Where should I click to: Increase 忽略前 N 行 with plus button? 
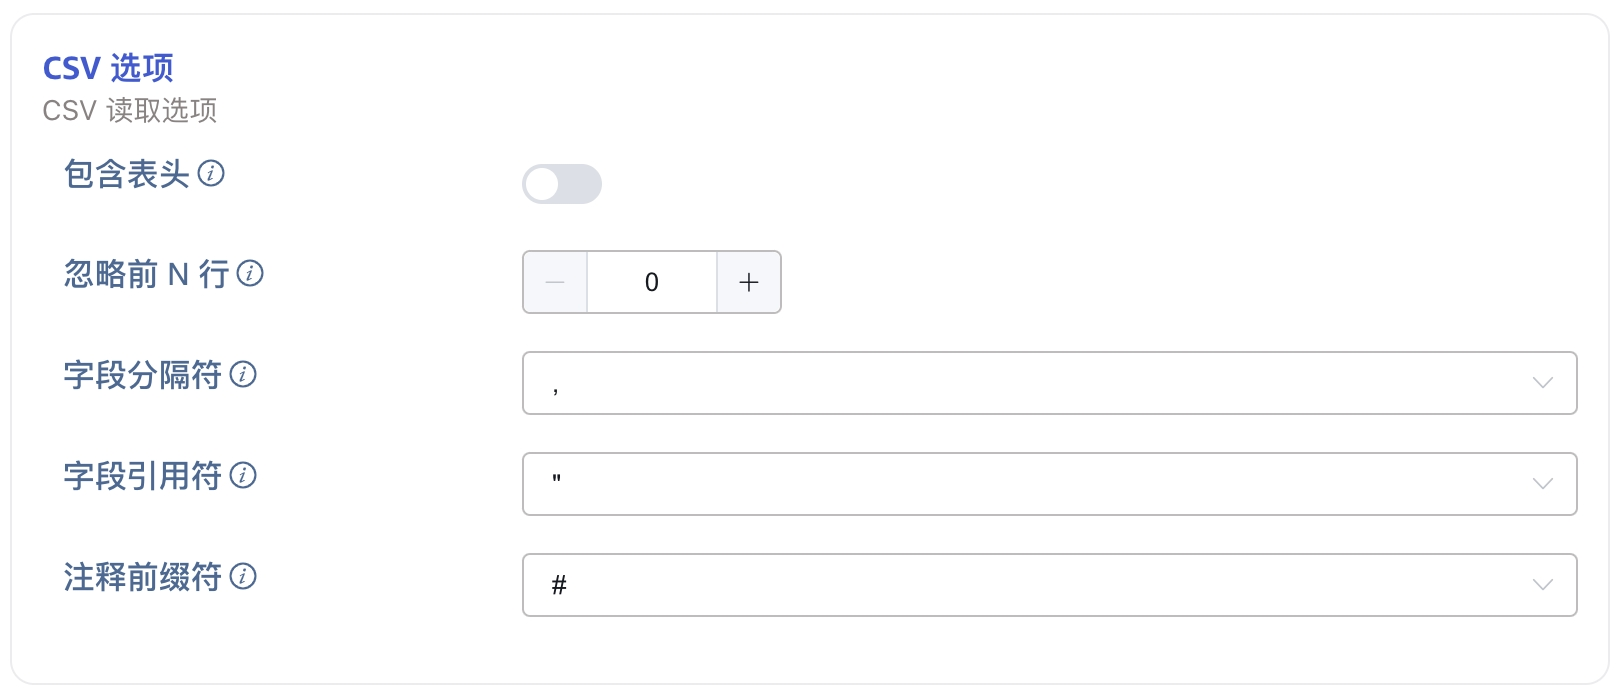click(749, 282)
